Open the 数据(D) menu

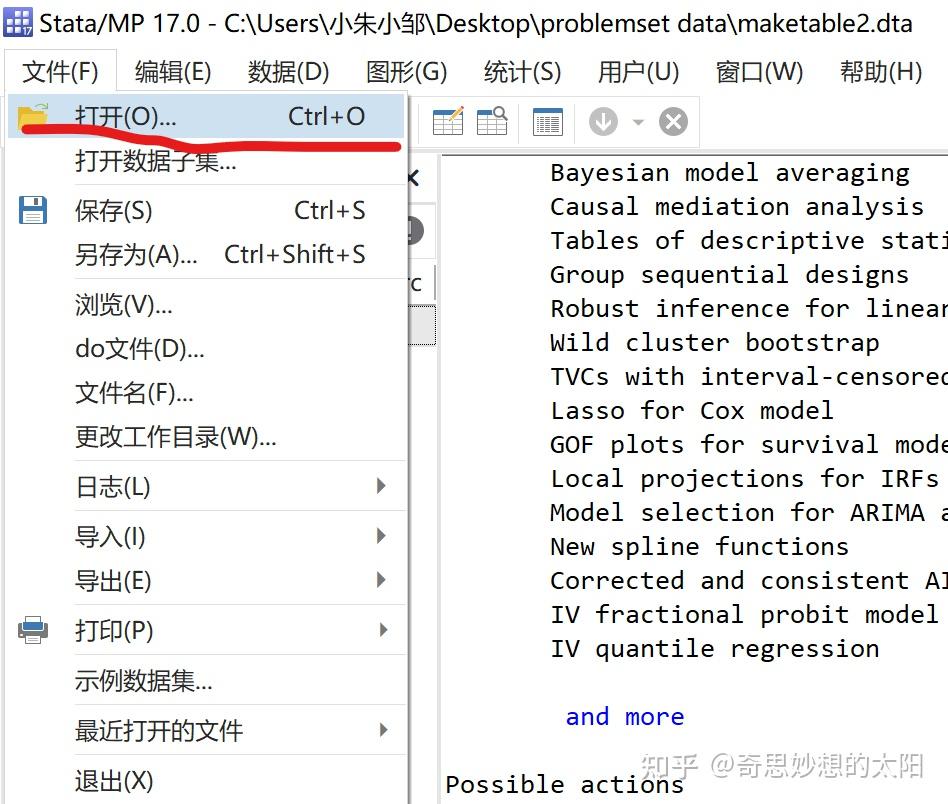click(288, 72)
